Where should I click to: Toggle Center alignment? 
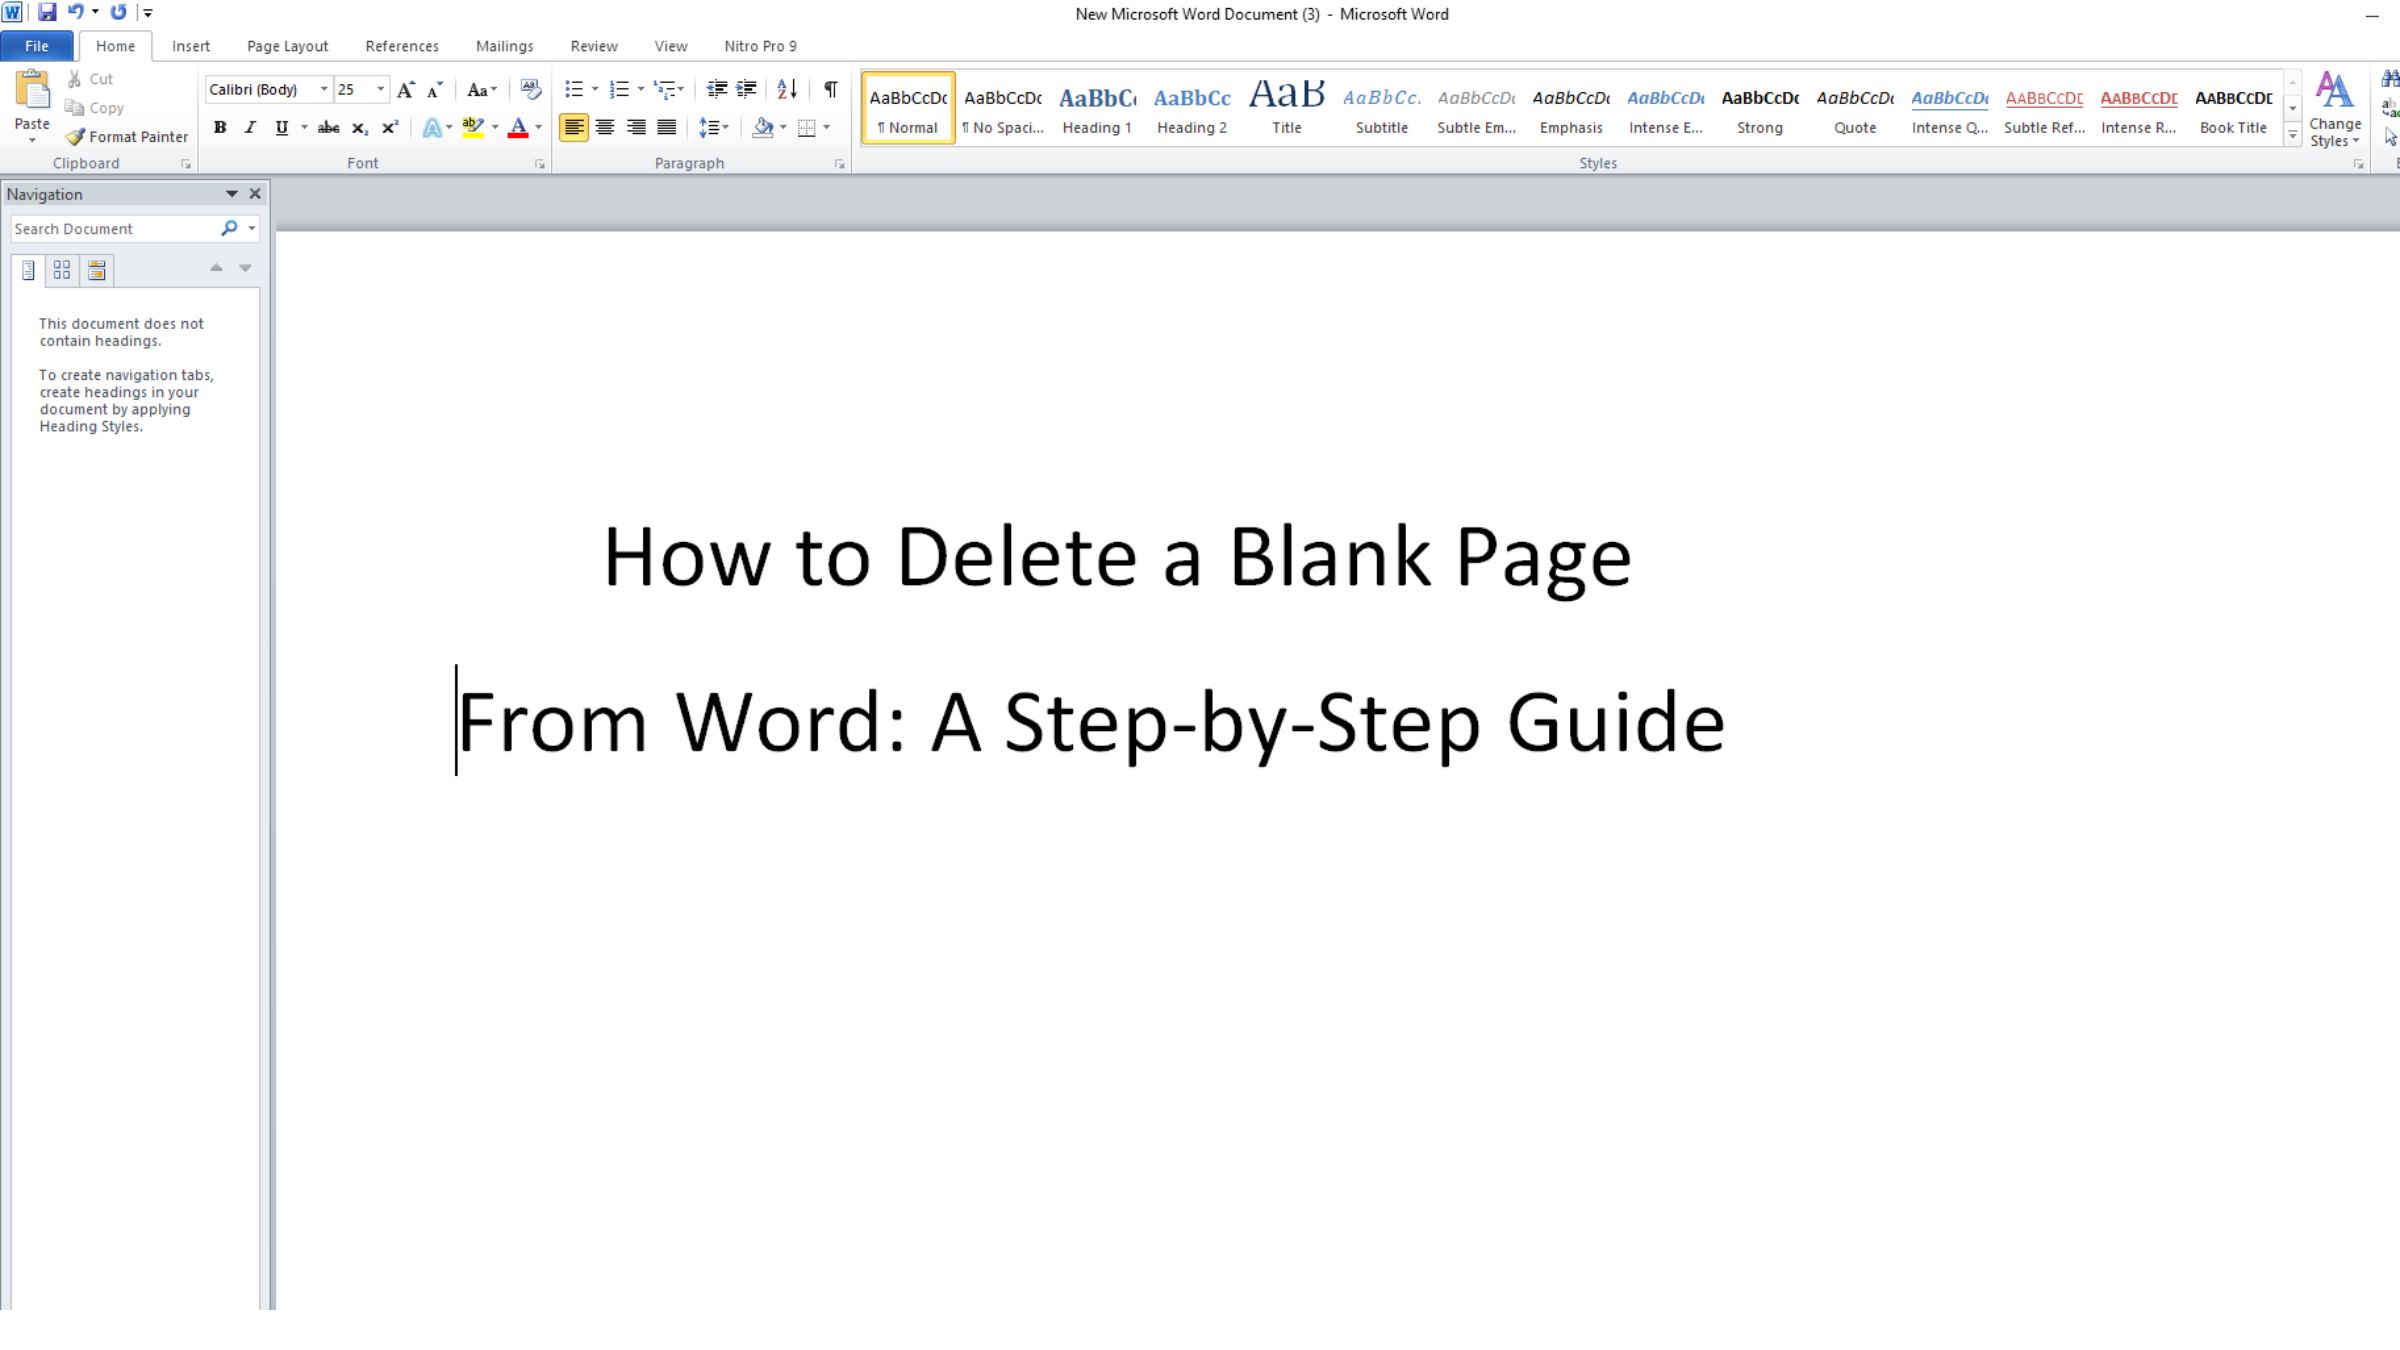click(605, 128)
